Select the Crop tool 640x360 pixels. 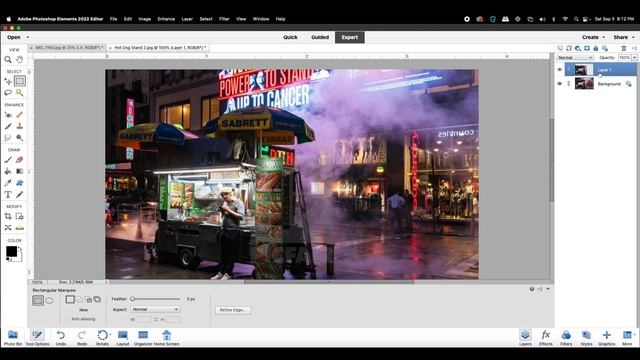click(x=8, y=216)
